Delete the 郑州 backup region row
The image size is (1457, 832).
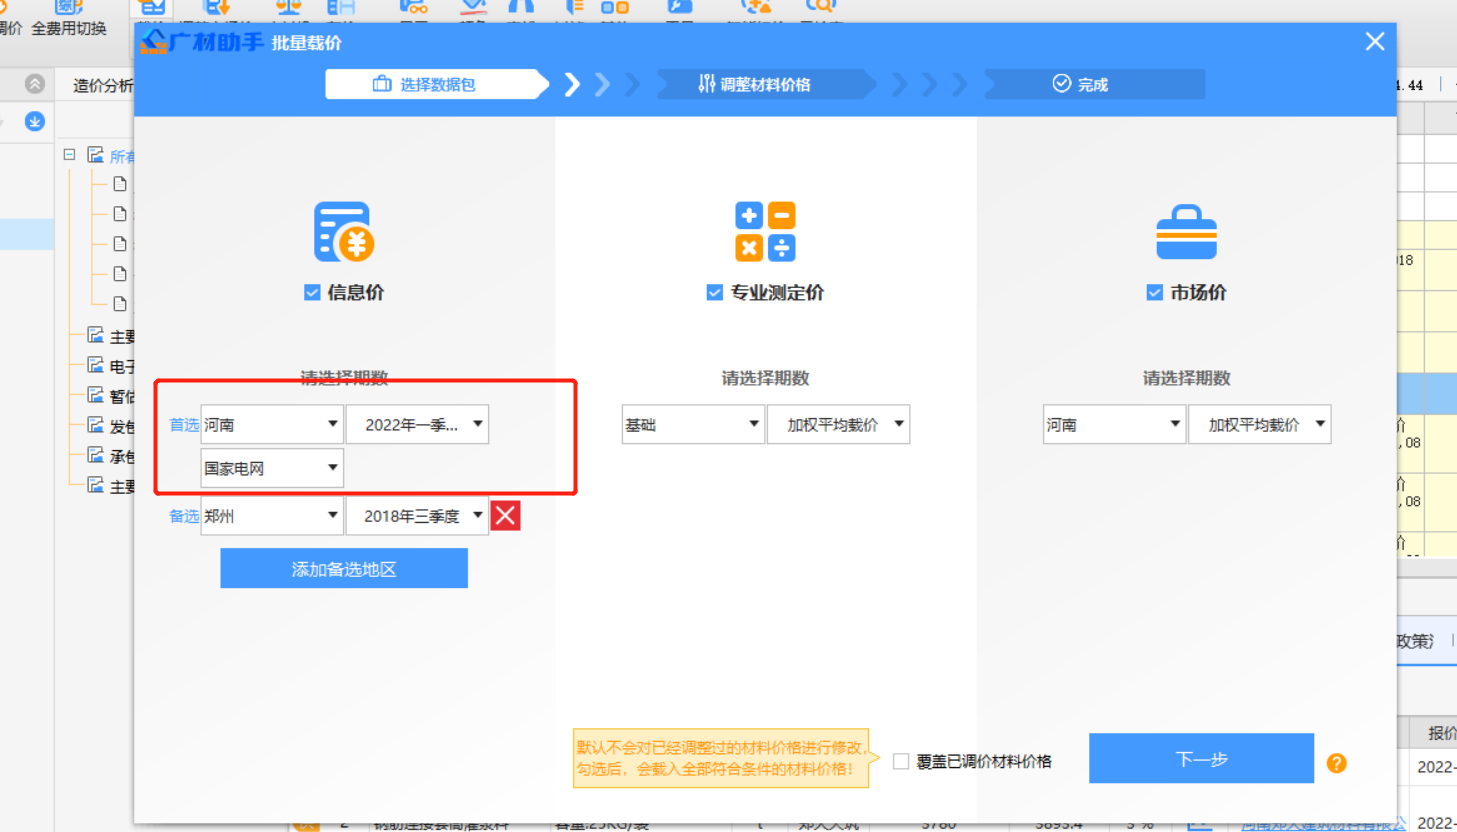point(505,515)
